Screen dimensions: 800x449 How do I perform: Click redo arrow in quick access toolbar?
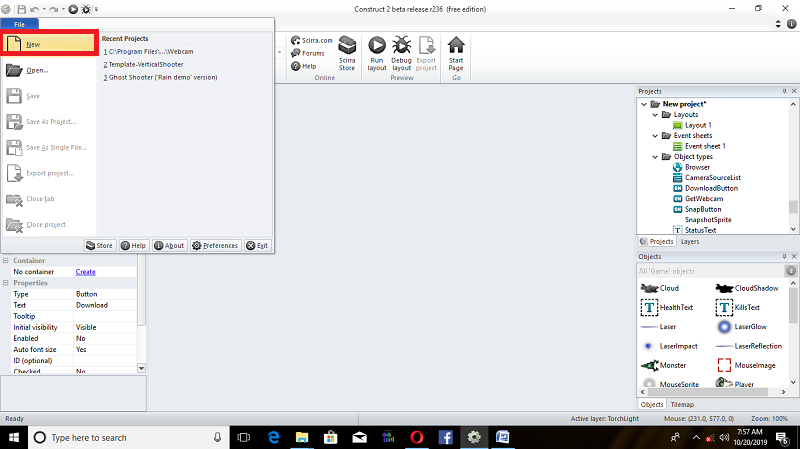pos(53,9)
